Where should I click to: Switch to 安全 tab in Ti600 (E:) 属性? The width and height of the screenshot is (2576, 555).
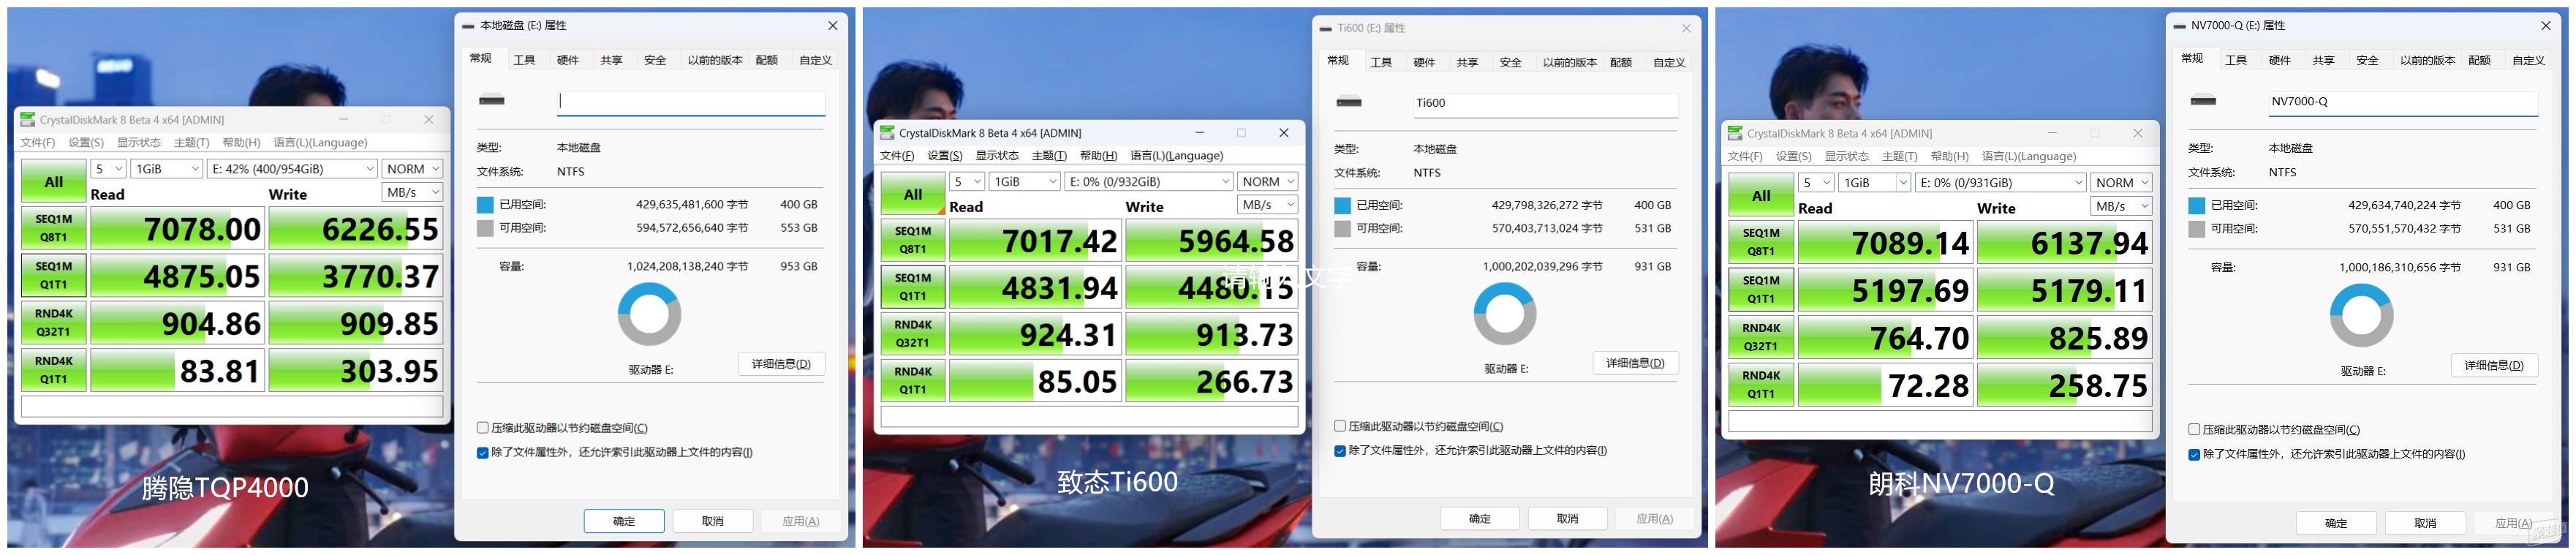coord(1511,62)
